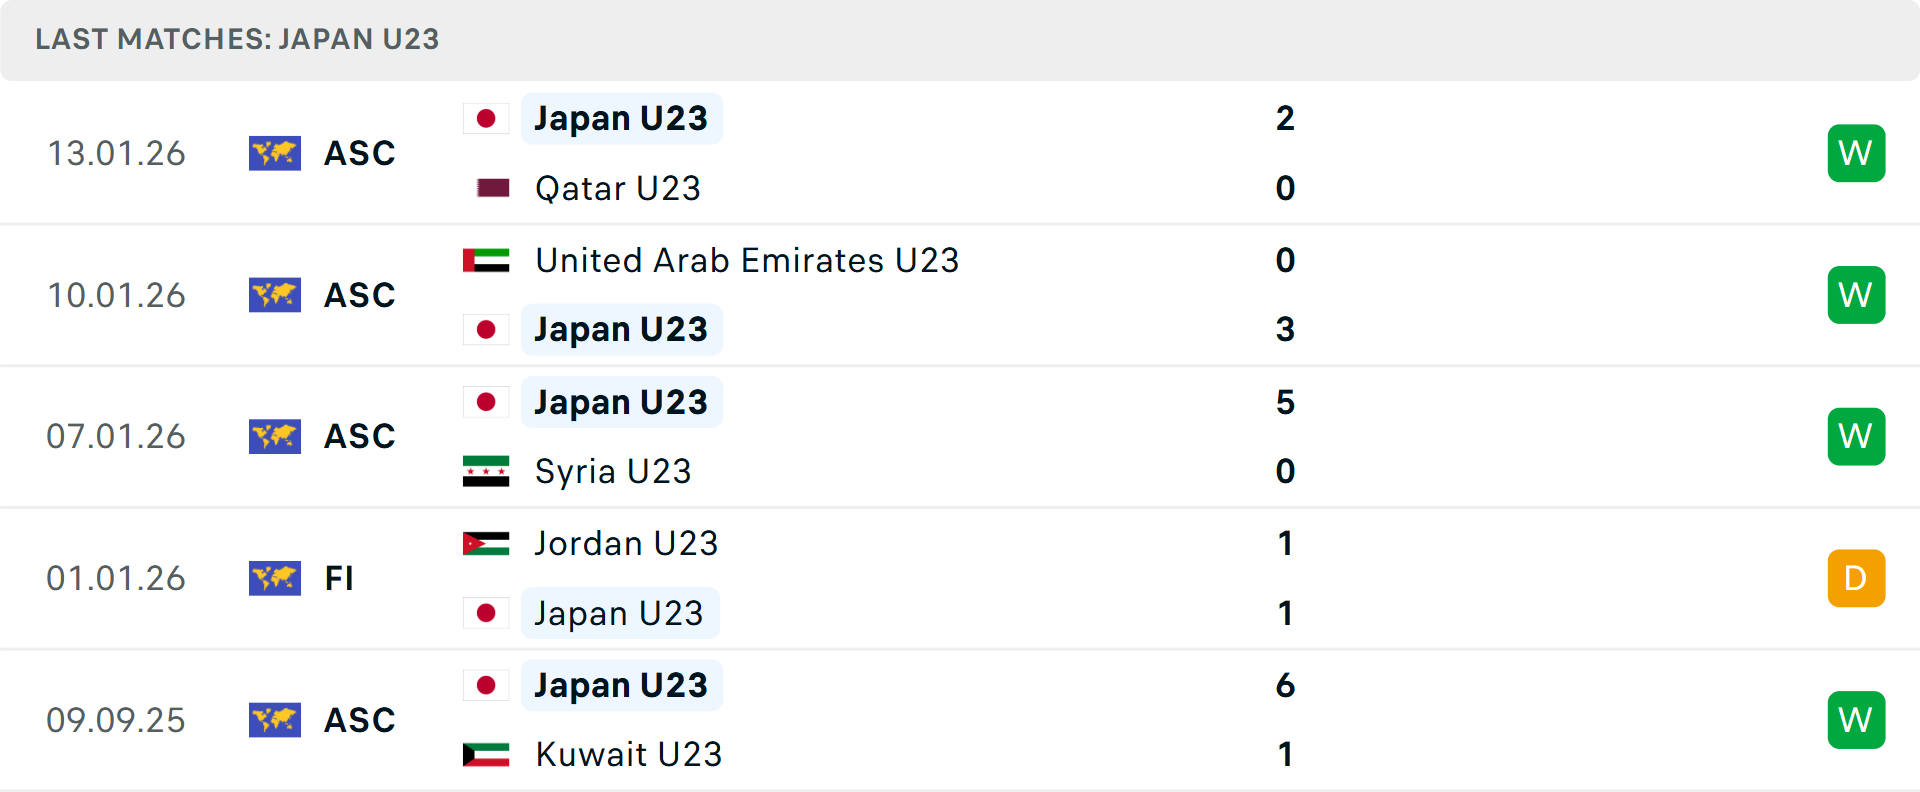Click Japan flag in the Qatar match
This screenshot has height=792, width=1920.
[486, 118]
